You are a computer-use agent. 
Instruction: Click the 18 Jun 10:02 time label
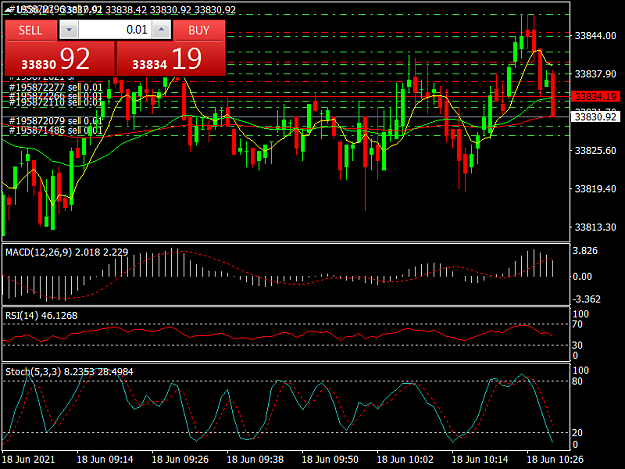[x=405, y=459]
